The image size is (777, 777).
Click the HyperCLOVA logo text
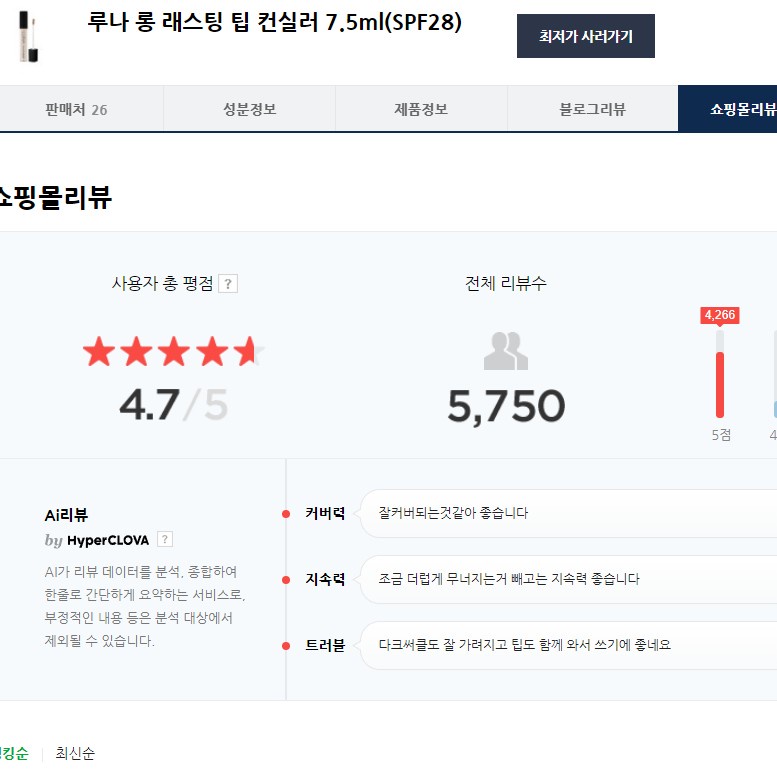tap(107, 540)
